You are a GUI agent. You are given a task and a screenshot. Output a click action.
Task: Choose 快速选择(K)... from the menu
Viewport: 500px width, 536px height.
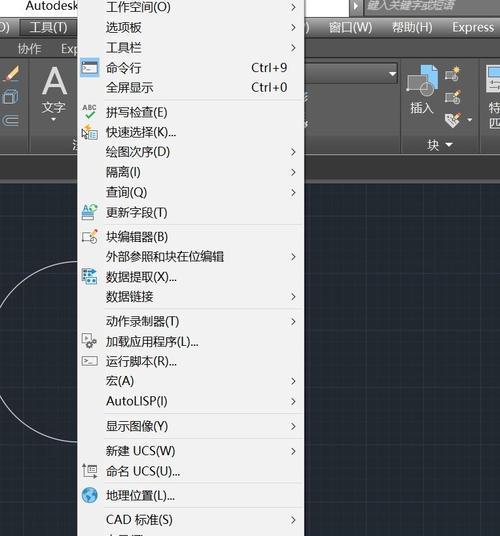point(191,132)
